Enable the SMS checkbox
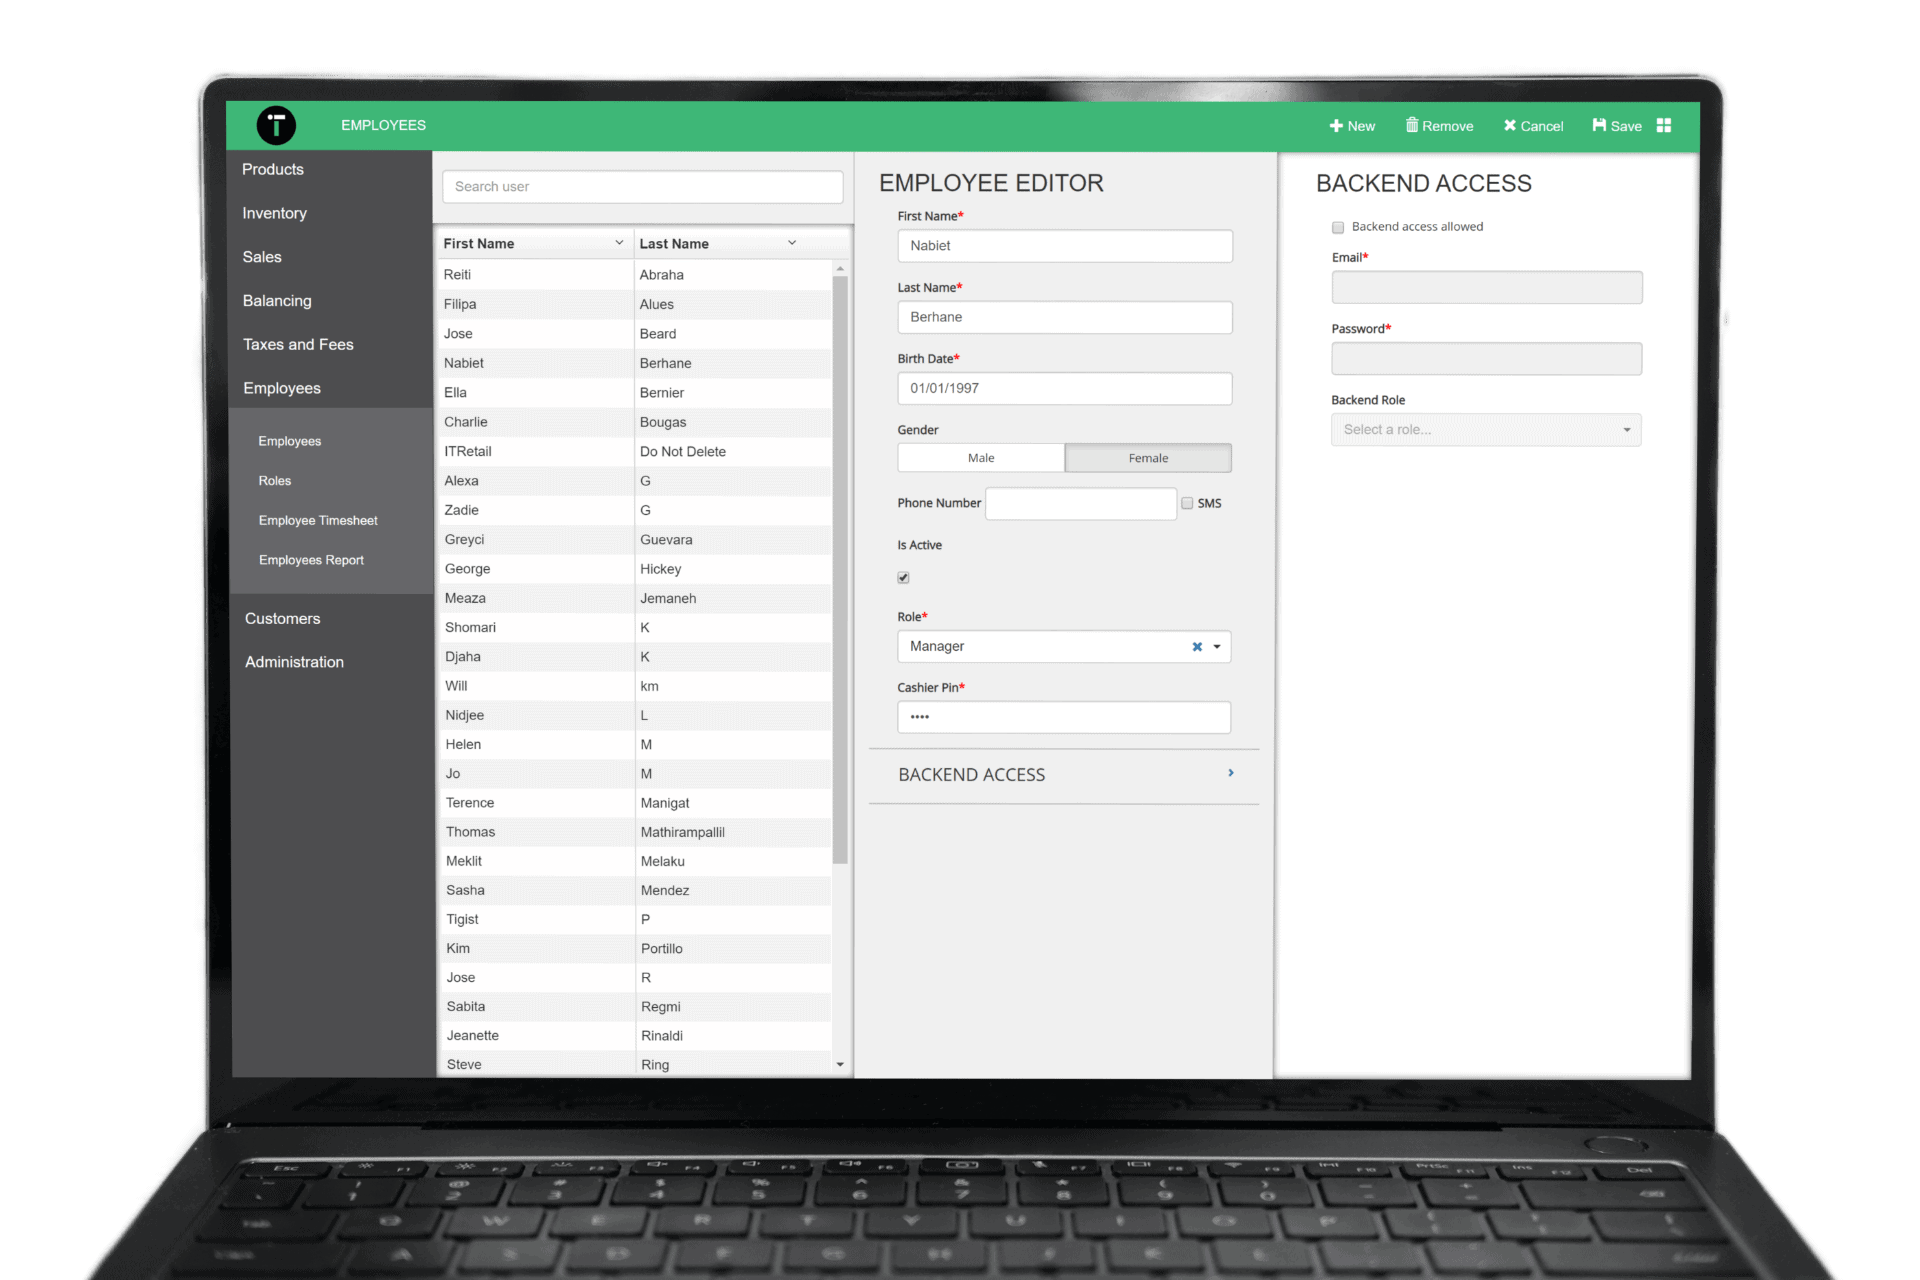Viewport: 1920px width, 1280px height. click(x=1187, y=503)
